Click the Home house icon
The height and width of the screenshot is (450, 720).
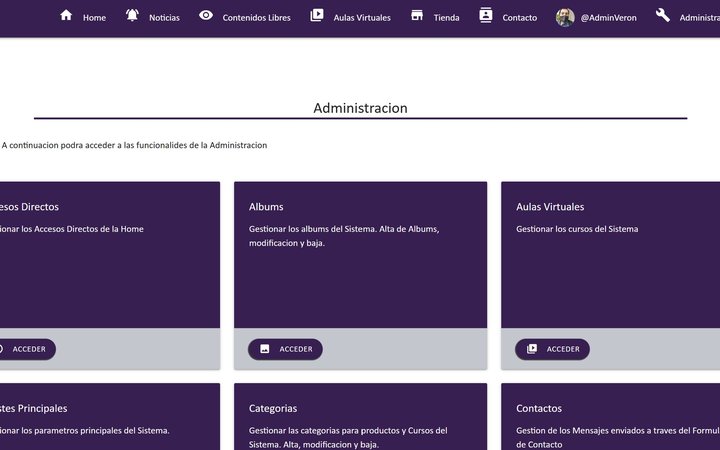tap(66, 15)
